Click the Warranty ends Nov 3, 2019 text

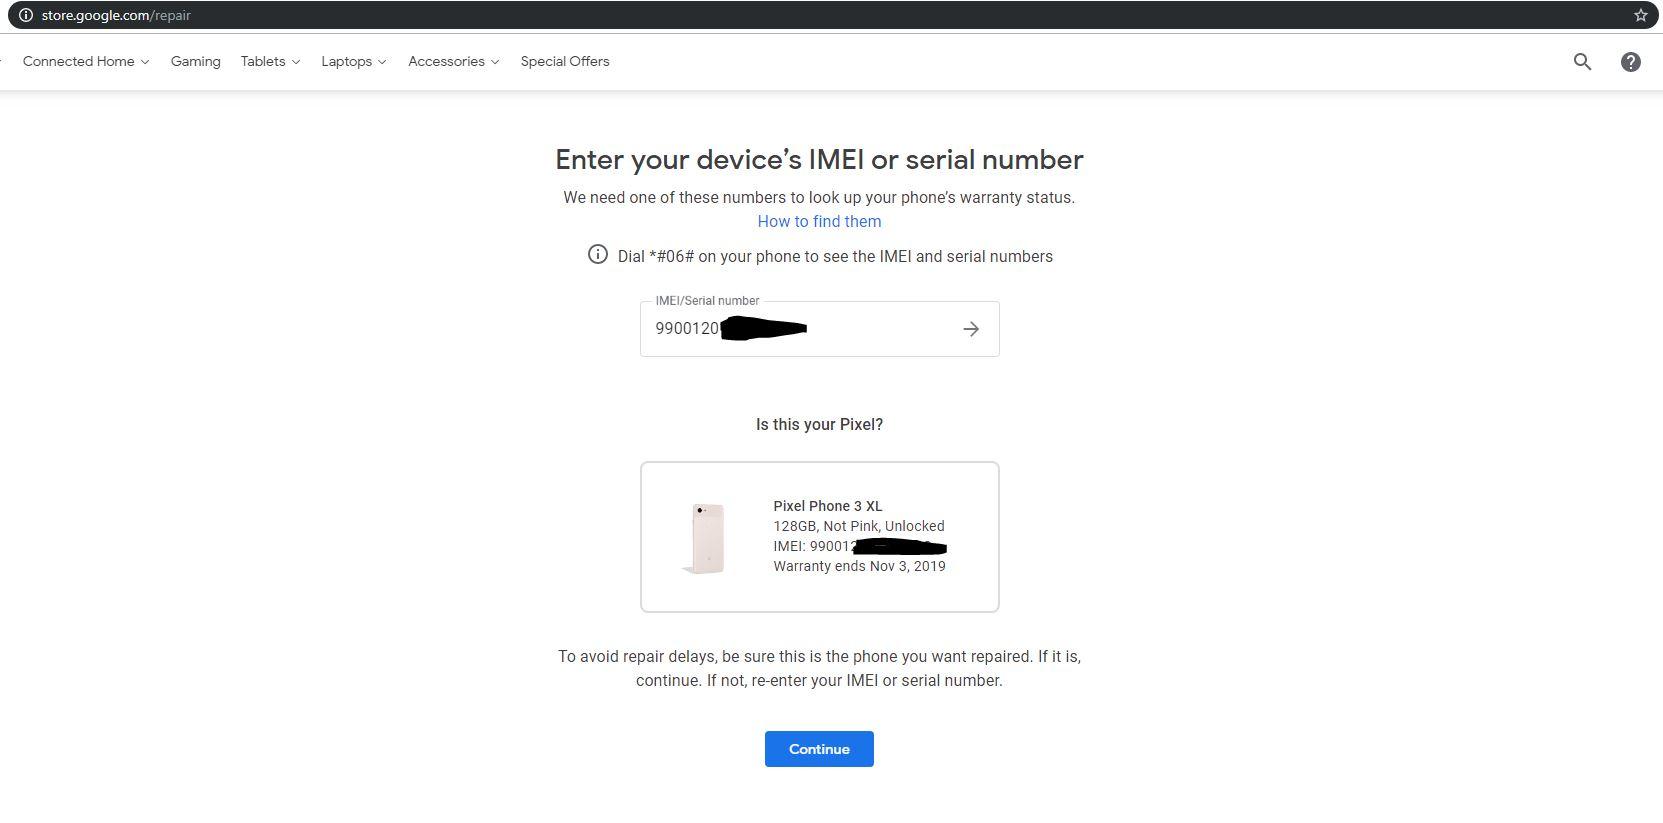[859, 566]
